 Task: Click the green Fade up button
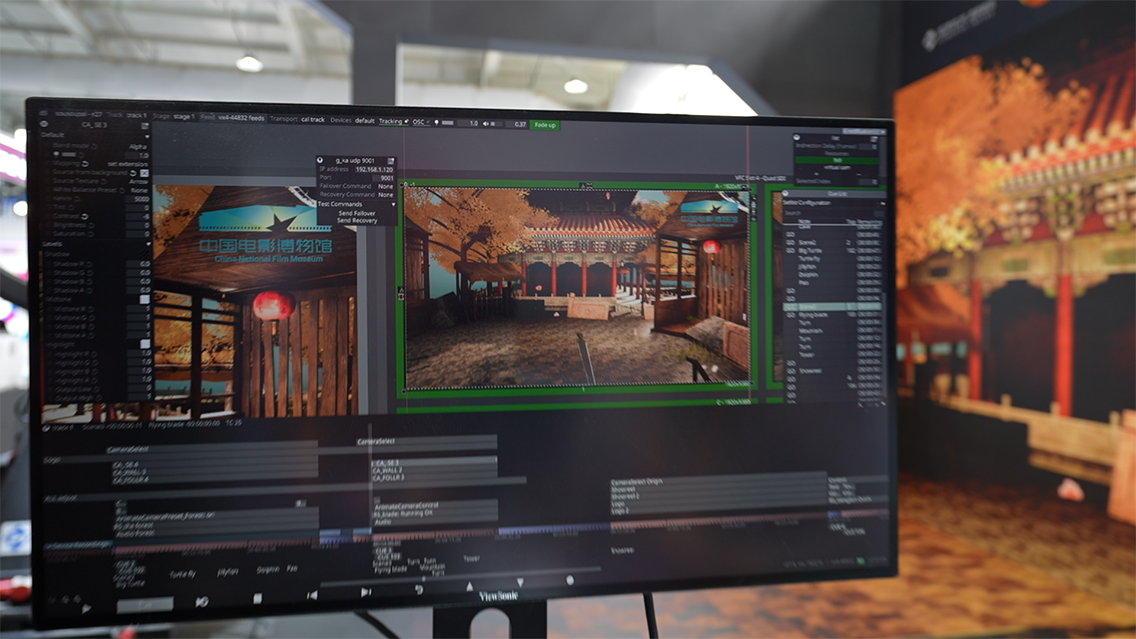(x=545, y=125)
